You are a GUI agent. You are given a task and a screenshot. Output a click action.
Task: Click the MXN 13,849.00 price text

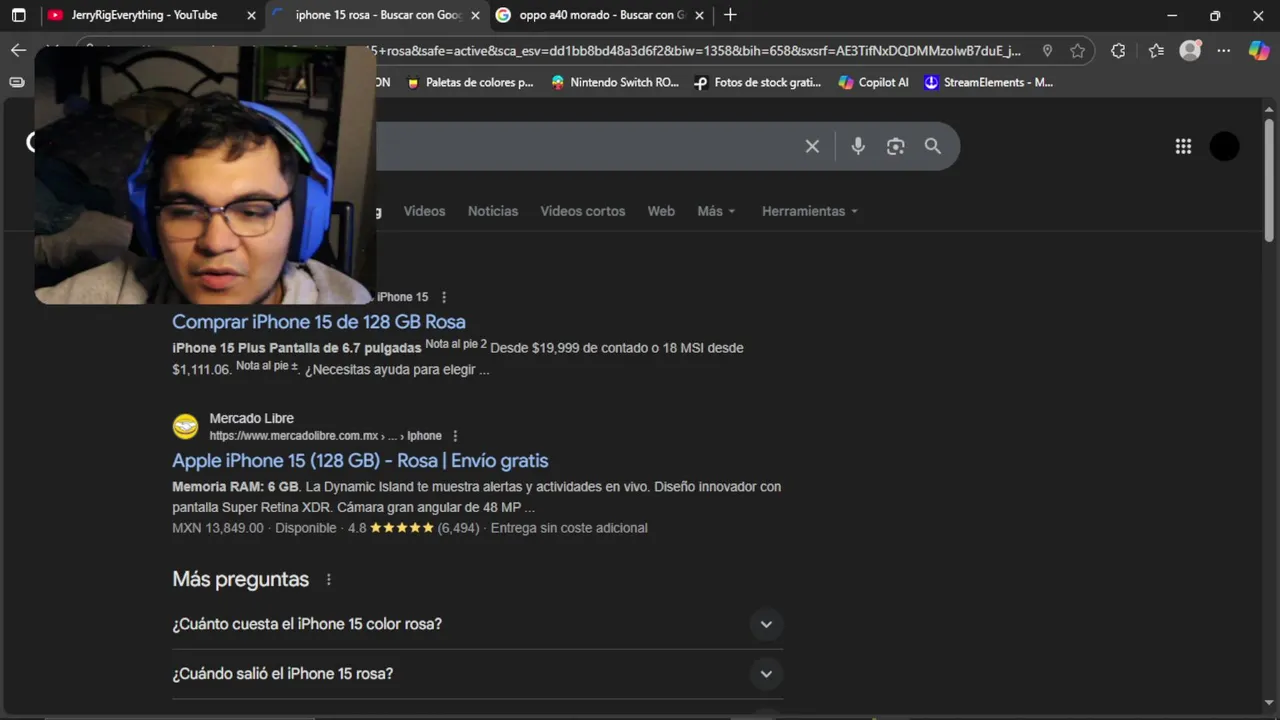coord(218,528)
